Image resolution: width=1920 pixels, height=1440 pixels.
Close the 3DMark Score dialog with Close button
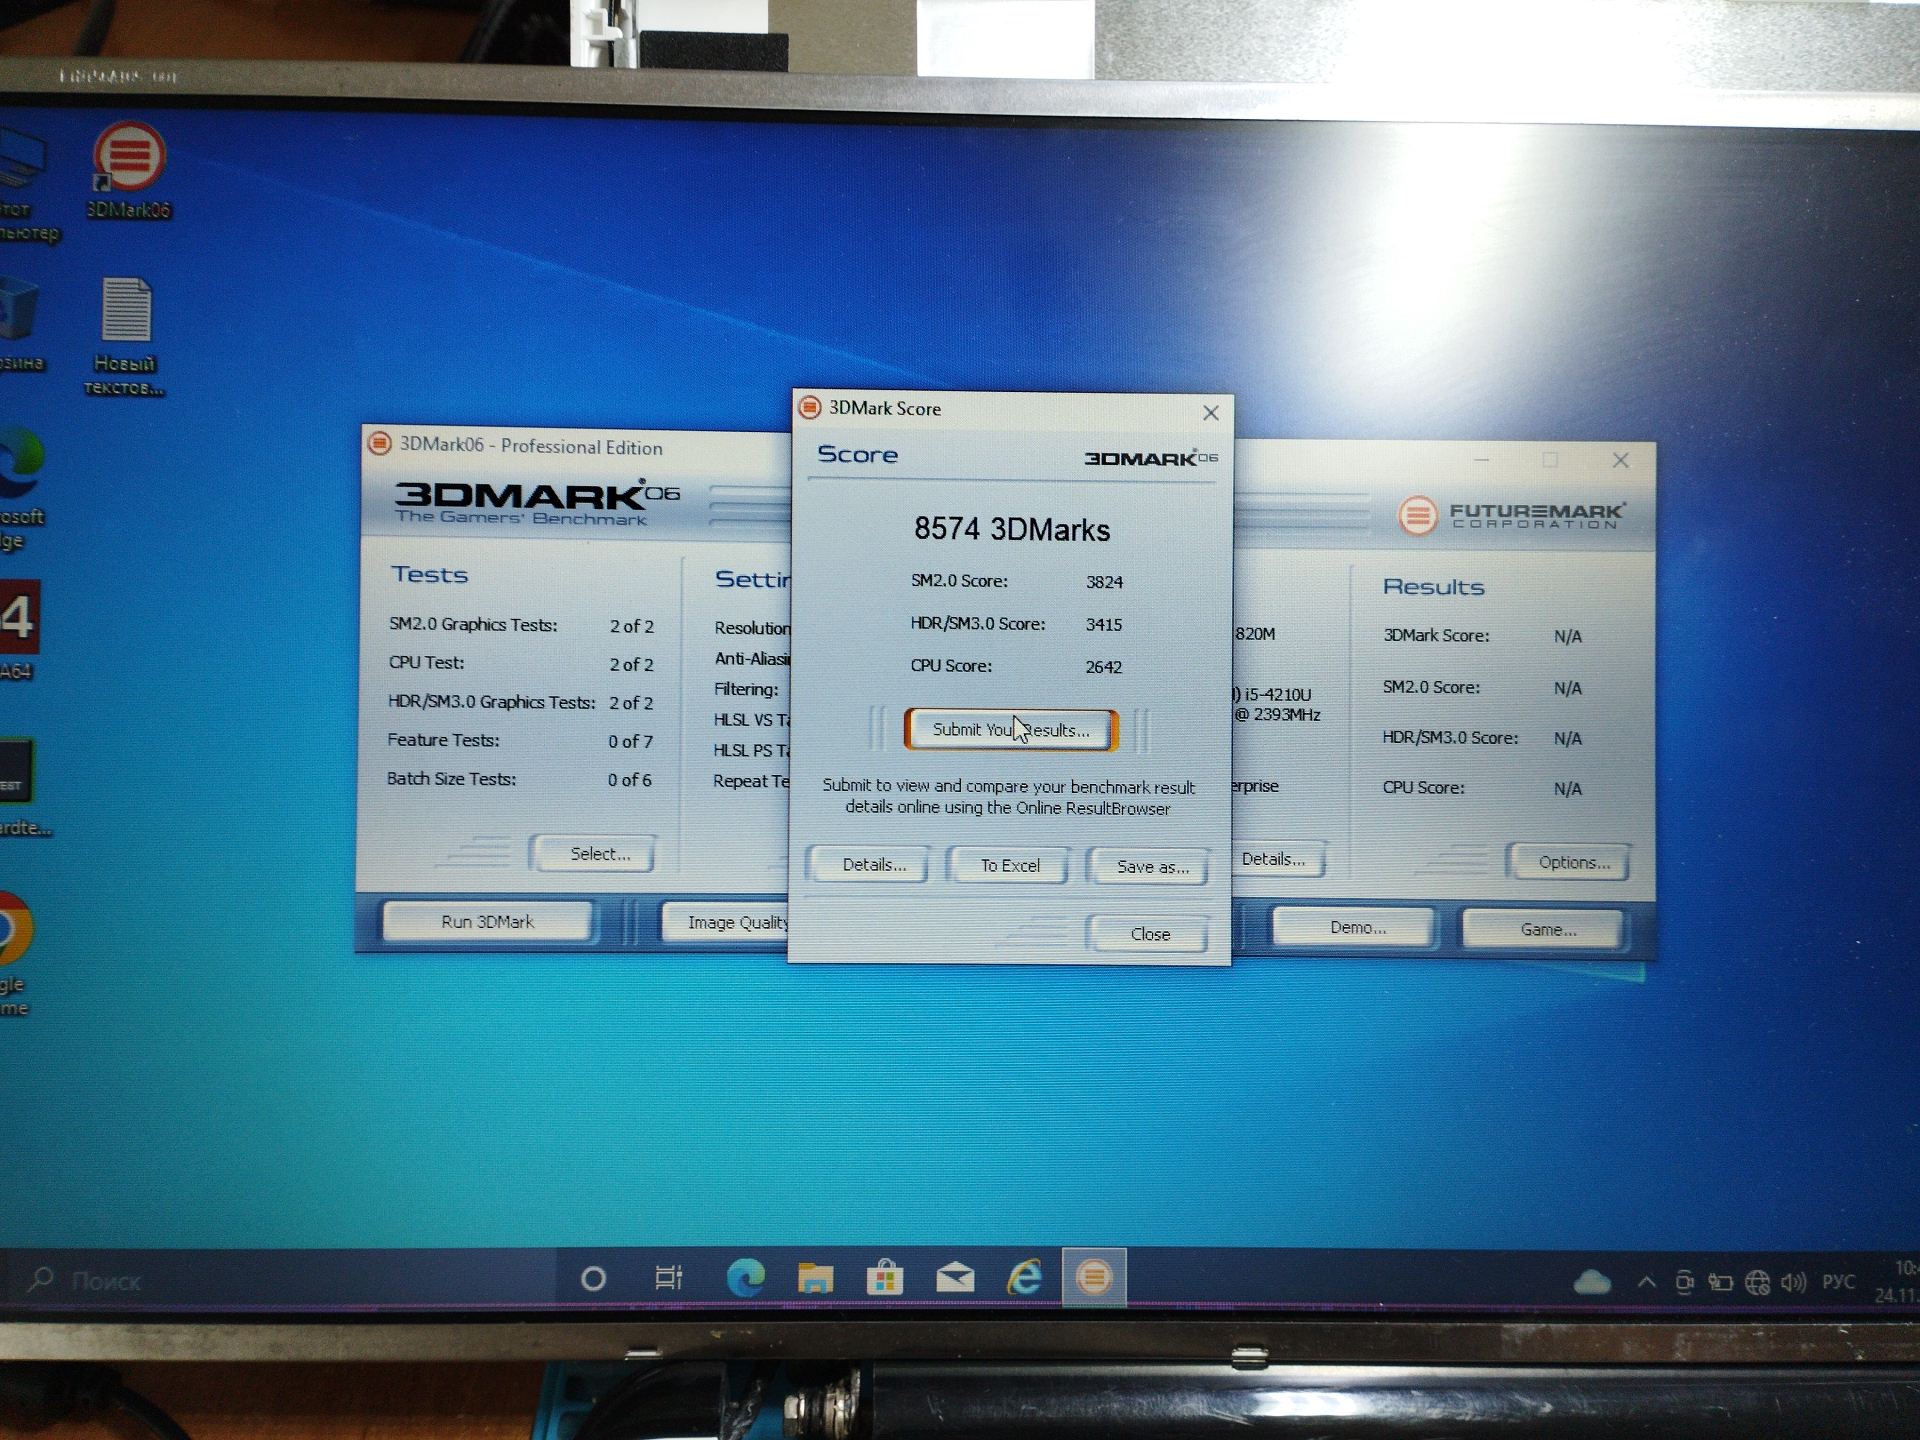(1150, 934)
